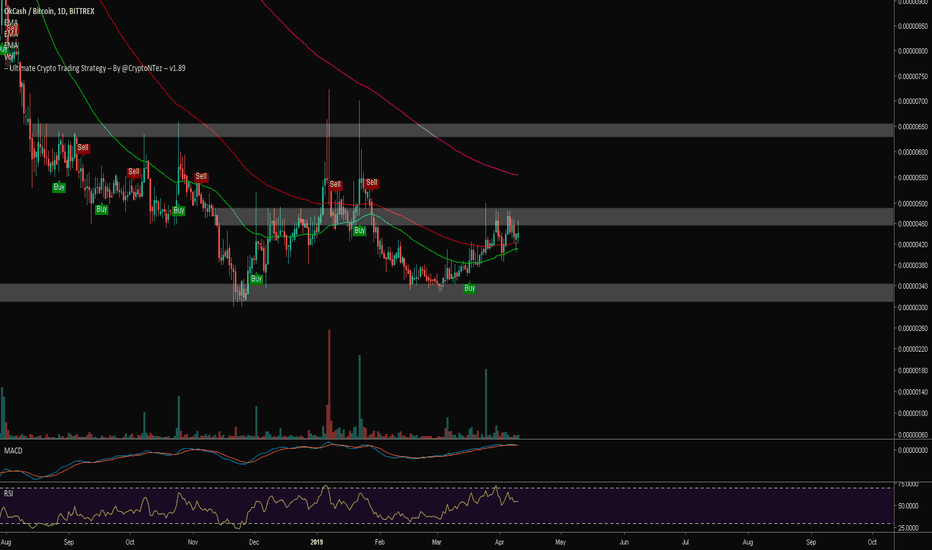Click the tallest red volume bar in January

pos(329,384)
